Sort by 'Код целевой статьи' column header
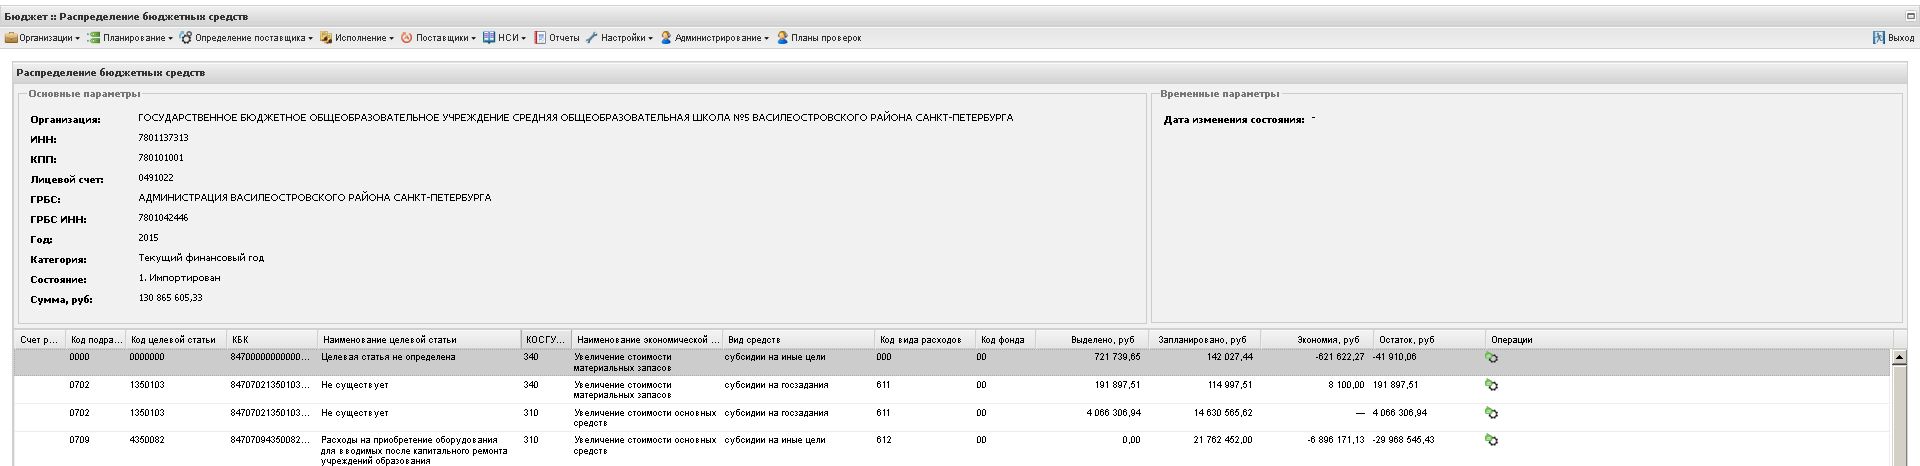Screen dimensions: 1920x466 click(176, 340)
